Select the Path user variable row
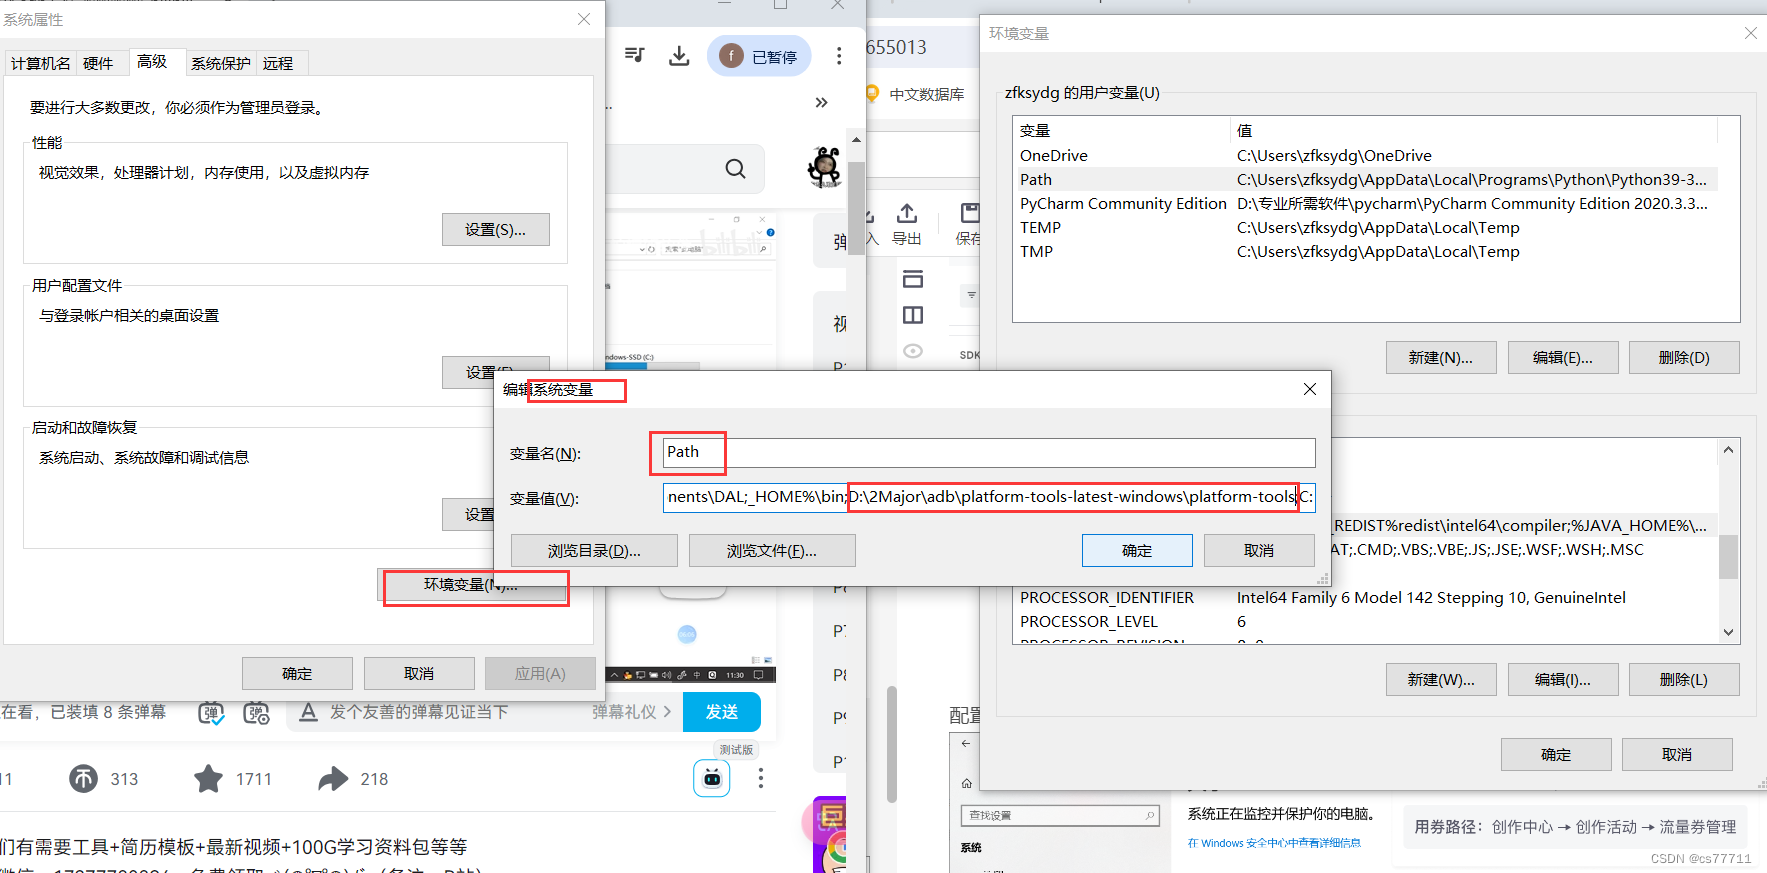This screenshot has width=1767, height=873. [1366, 180]
